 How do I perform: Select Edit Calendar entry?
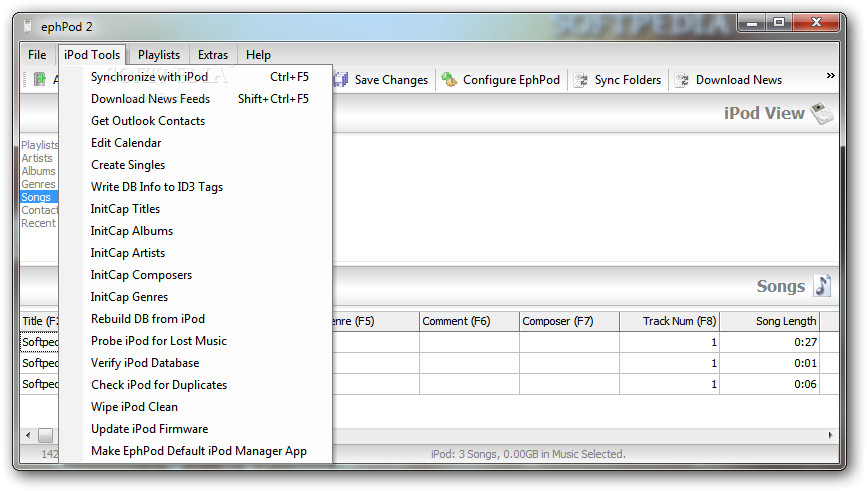click(x=196, y=143)
